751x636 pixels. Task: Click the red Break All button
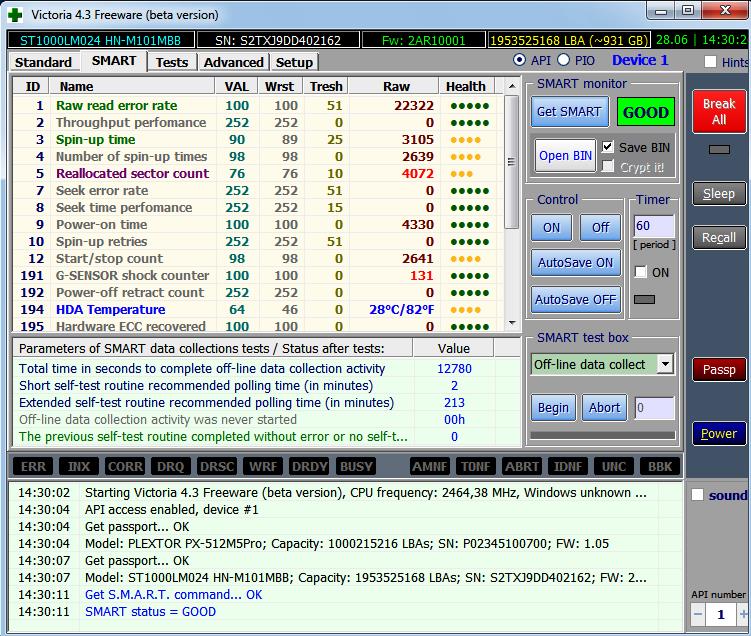click(x=719, y=112)
